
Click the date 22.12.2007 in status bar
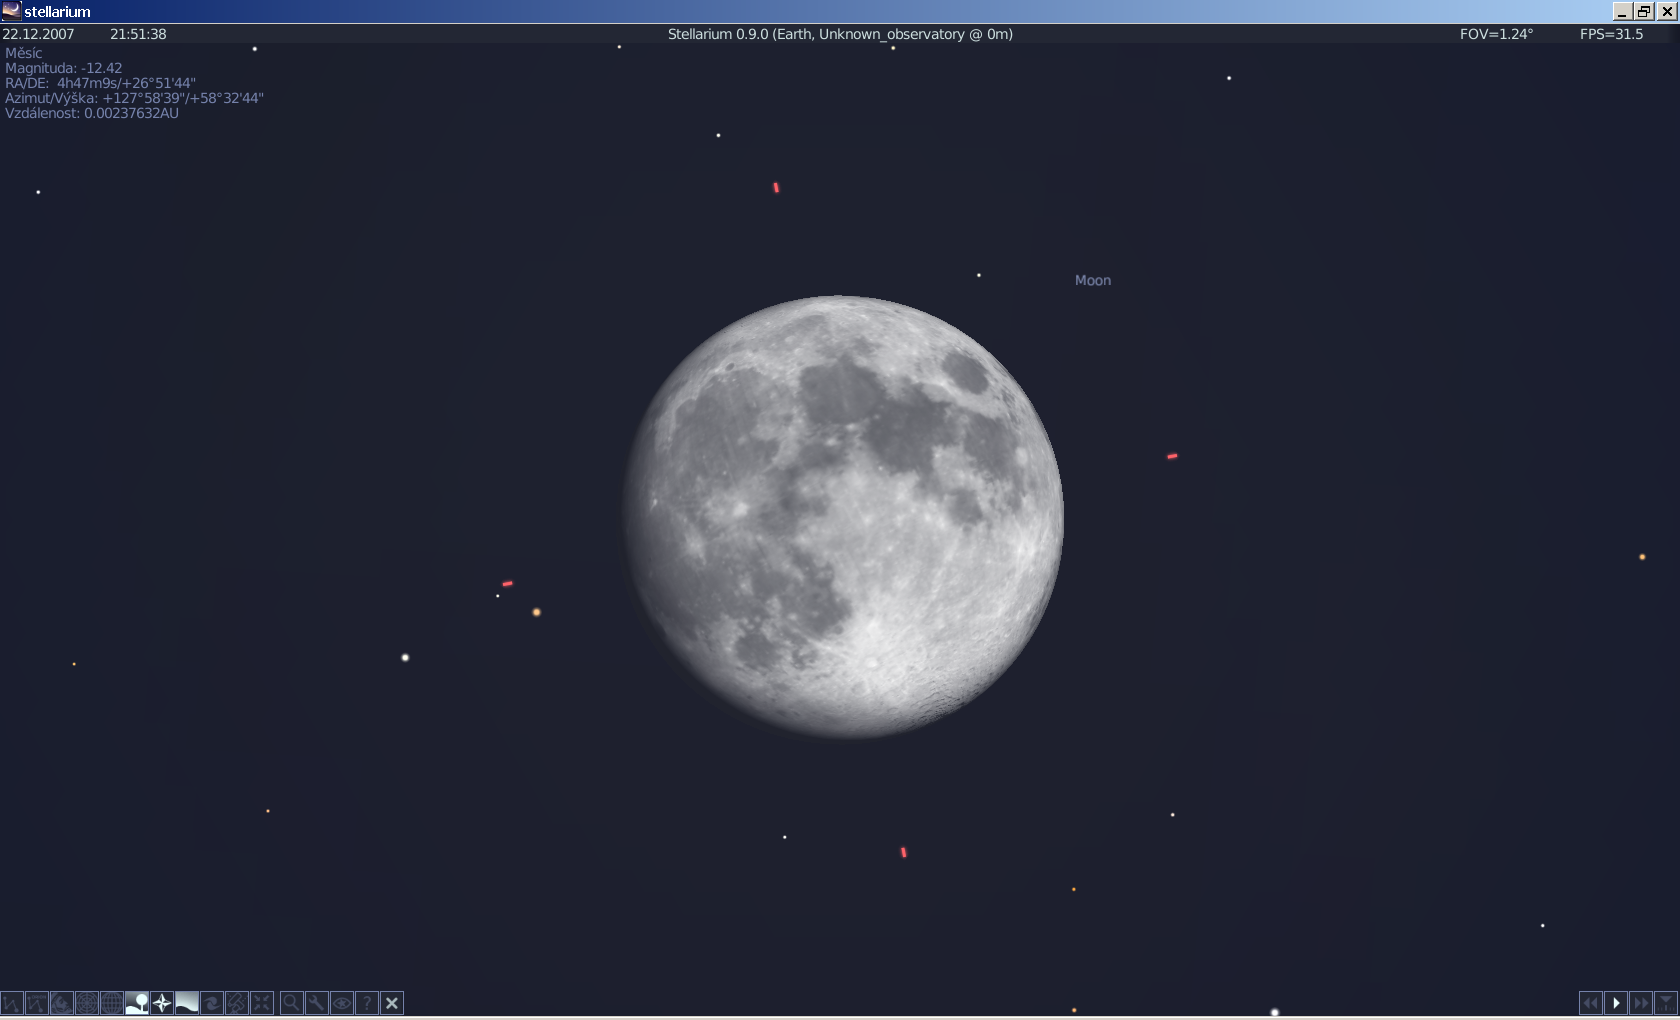pyautogui.click(x=38, y=34)
